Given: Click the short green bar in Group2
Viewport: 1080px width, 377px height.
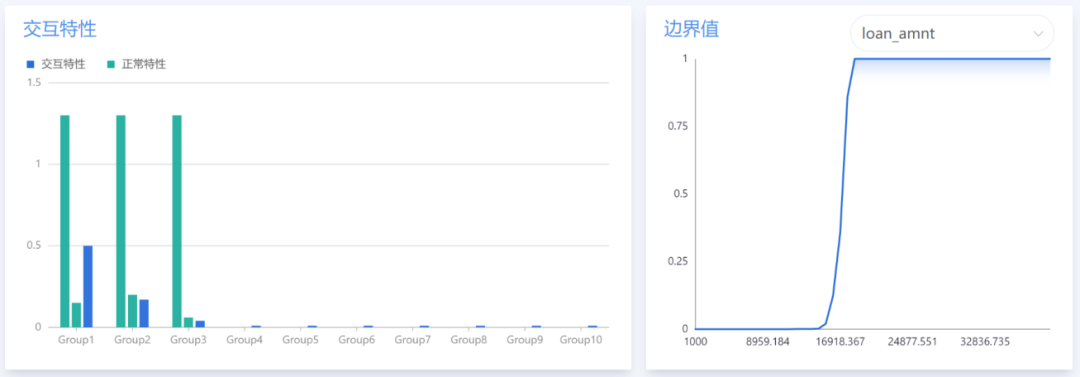Looking at the screenshot, I should tap(132, 311).
